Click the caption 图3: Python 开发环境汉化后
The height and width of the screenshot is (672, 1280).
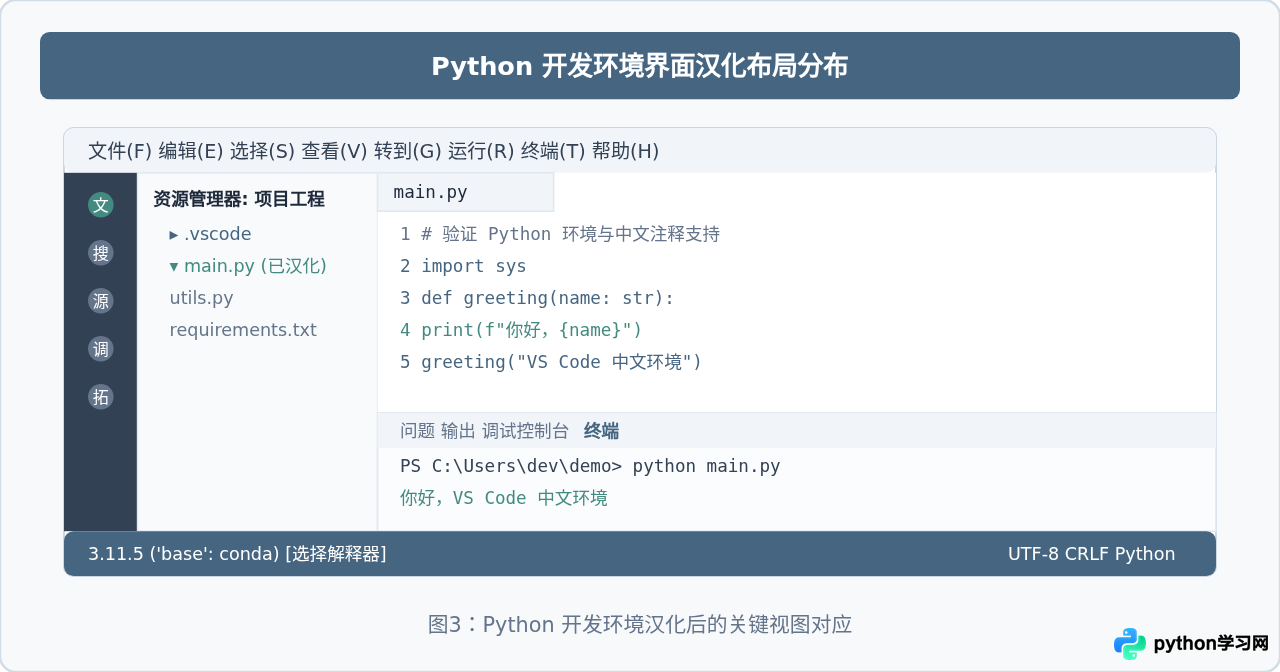(640, 625)
